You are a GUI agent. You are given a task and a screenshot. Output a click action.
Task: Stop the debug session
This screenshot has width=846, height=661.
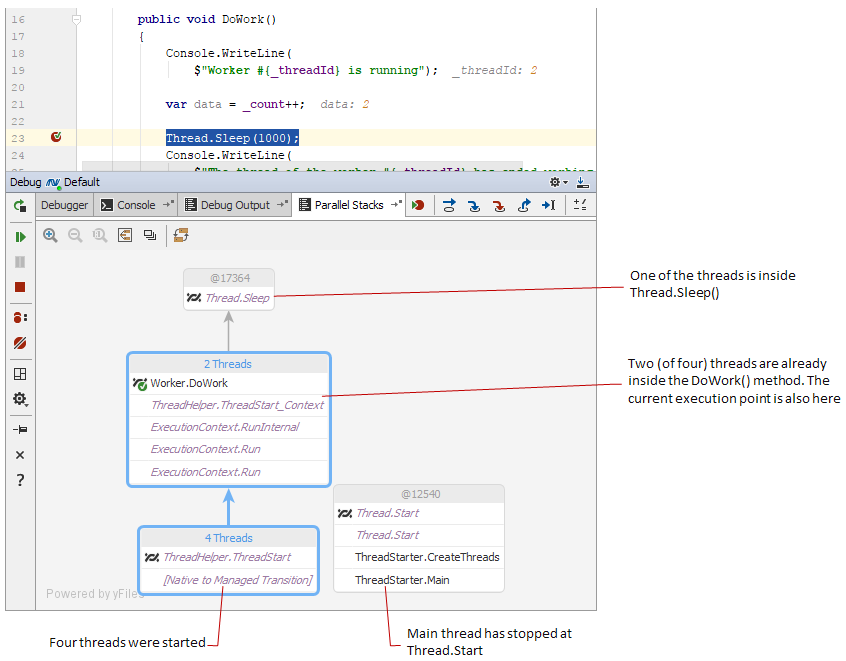click(20, 287)
